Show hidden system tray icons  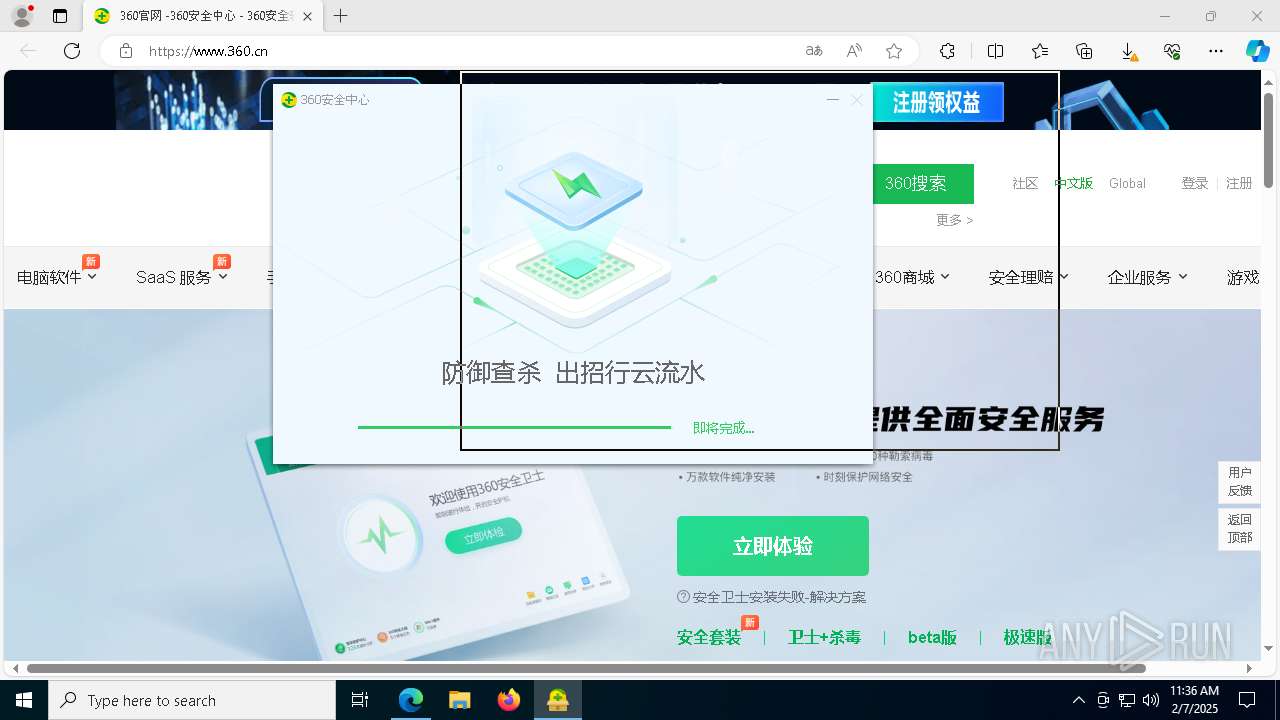[1078, 700]
